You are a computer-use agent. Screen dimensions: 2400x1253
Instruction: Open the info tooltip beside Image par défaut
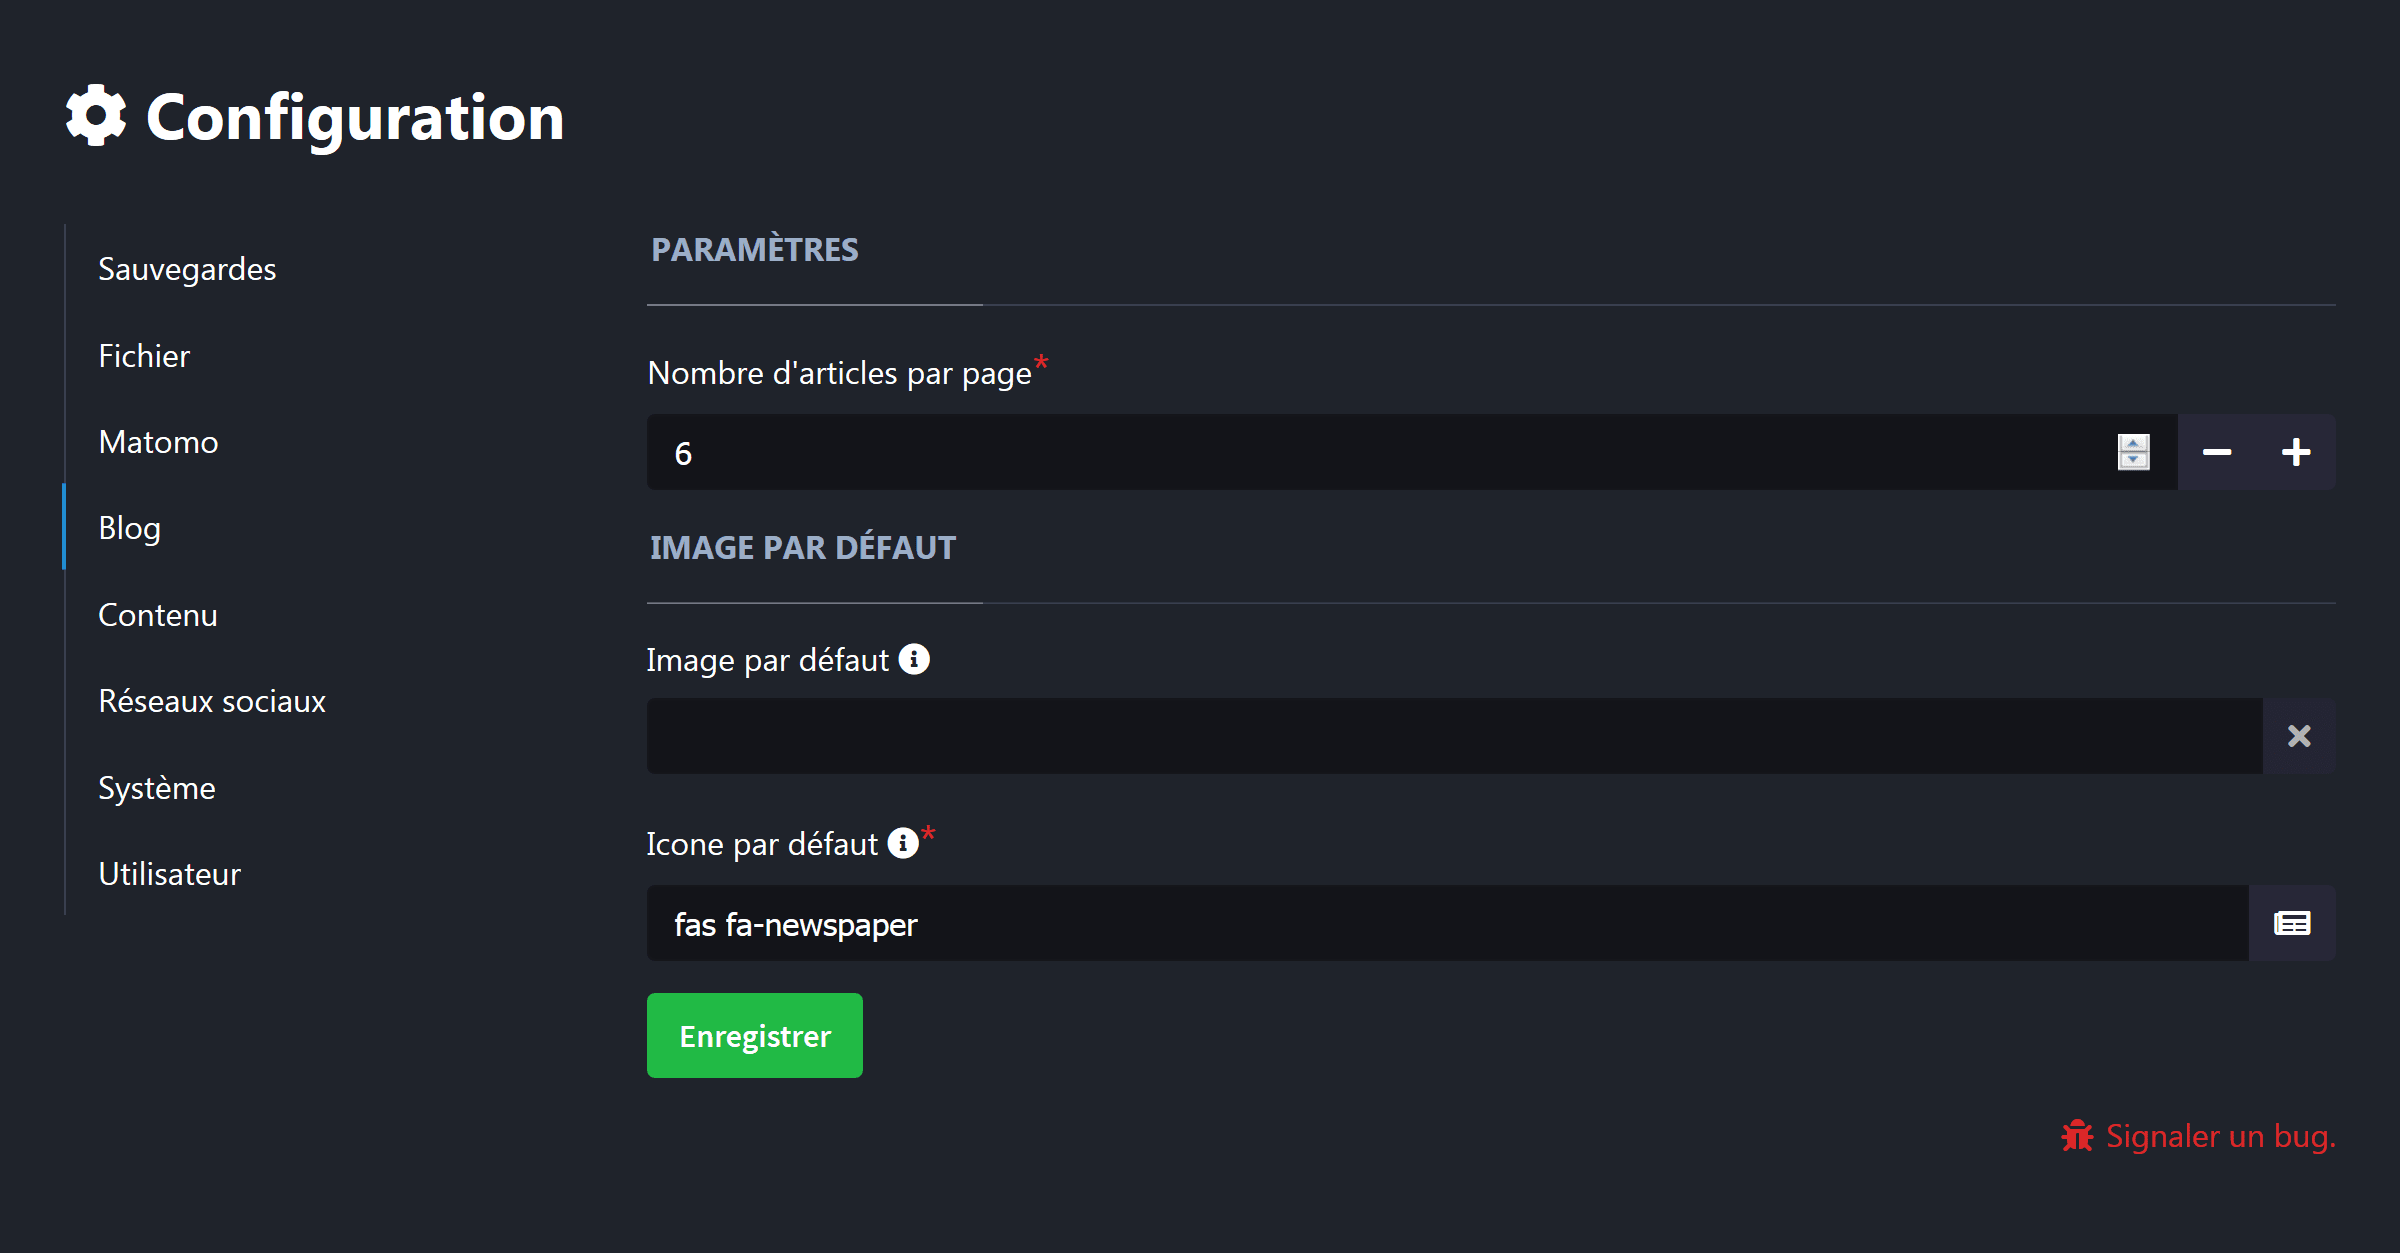pos(913,658)
